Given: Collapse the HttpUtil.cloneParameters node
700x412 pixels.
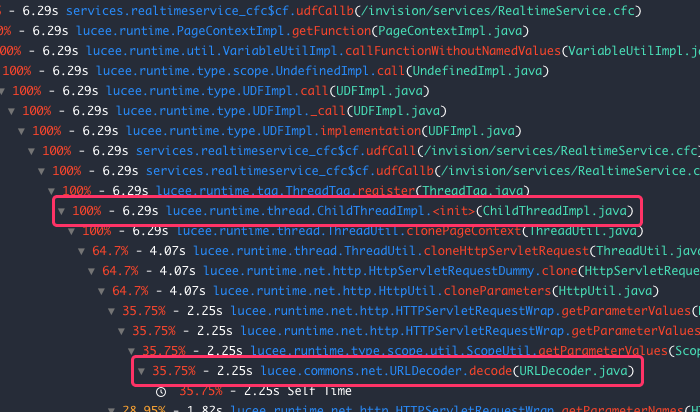Looking at the screenshot, I should tap(101, 291).
